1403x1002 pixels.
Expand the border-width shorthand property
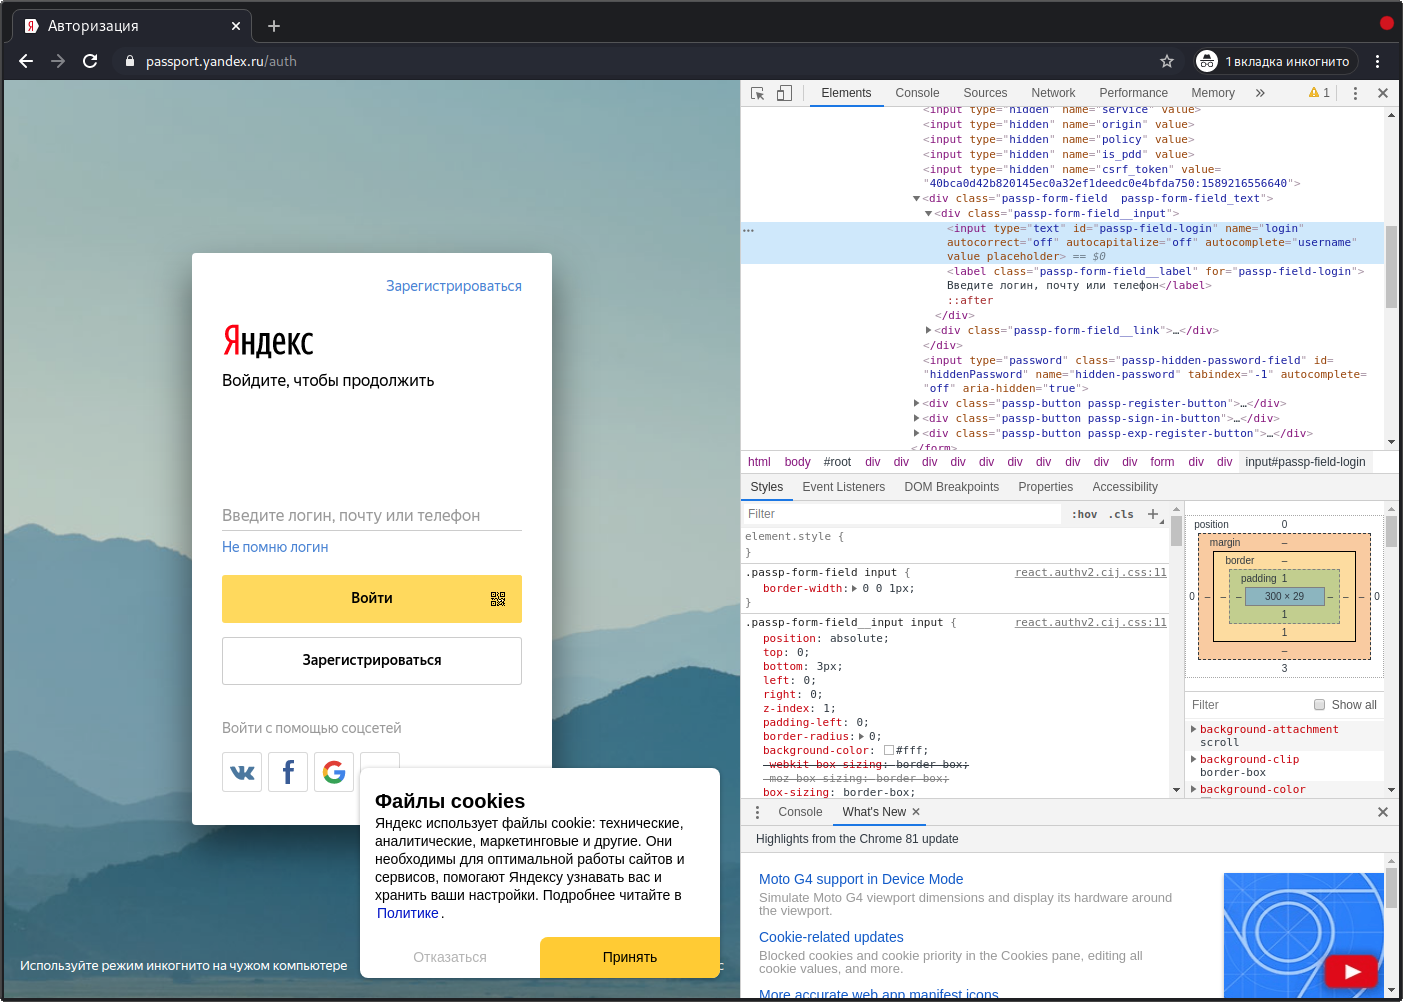(x=854, y=589)
